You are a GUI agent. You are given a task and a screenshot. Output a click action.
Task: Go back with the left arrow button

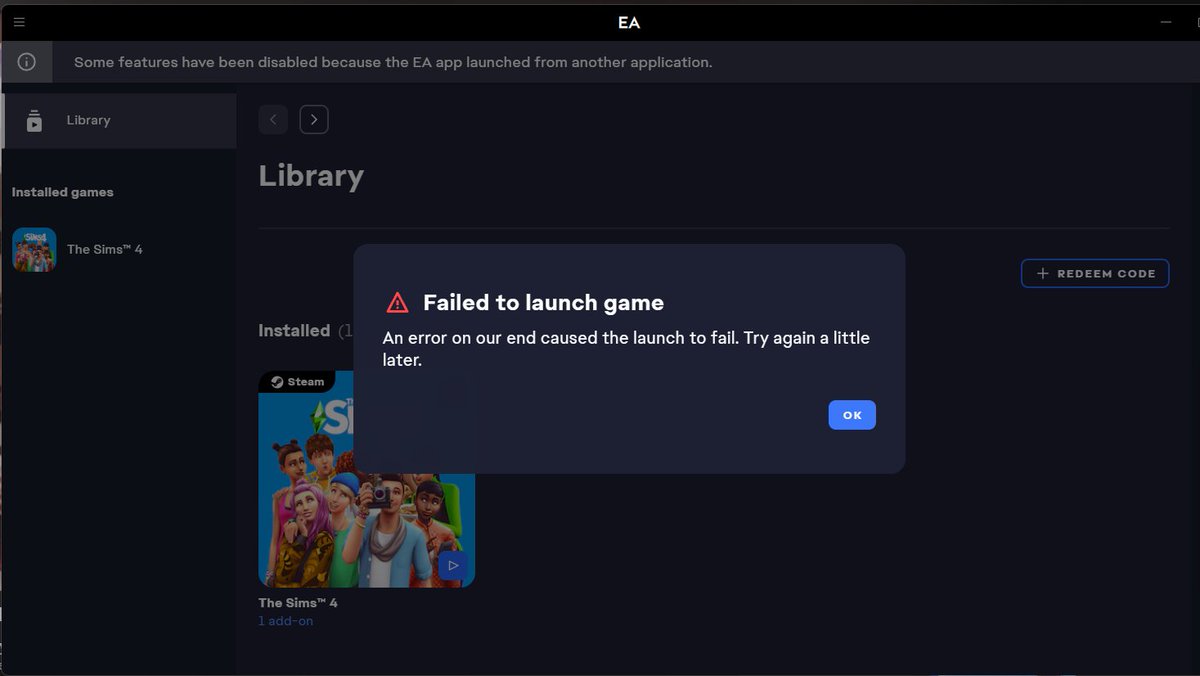coord(273,120)
